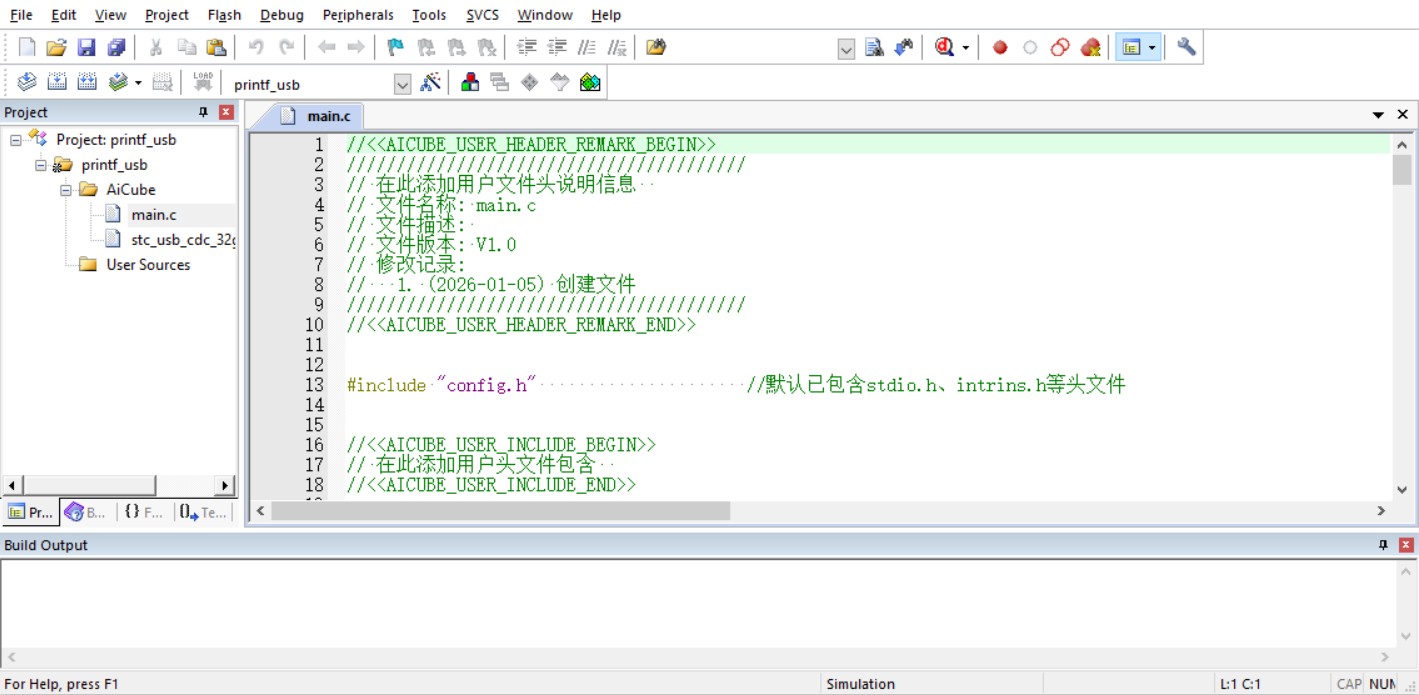The width and height of the screenshot is (1419, 695).
Task: Open the editor tab list dropdown arrow
Action: pyautogui.click(x=1378, y=115)
